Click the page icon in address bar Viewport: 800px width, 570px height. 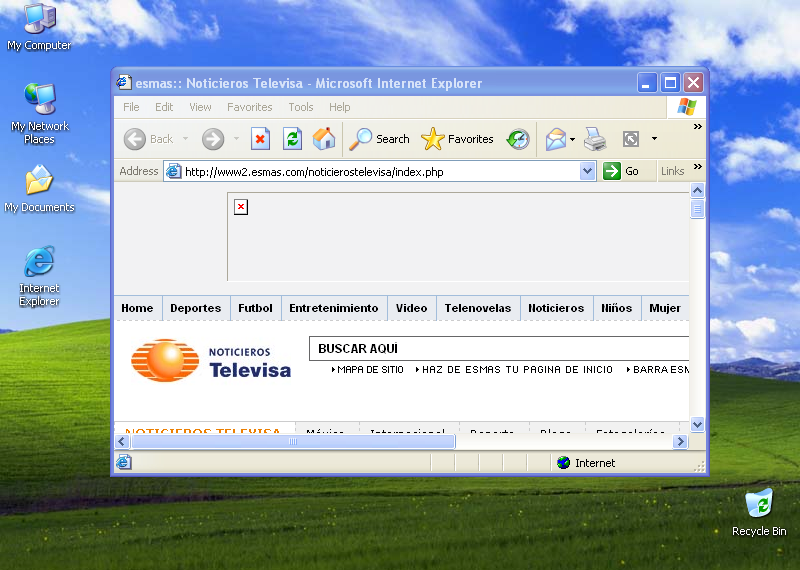pos(173,171)
